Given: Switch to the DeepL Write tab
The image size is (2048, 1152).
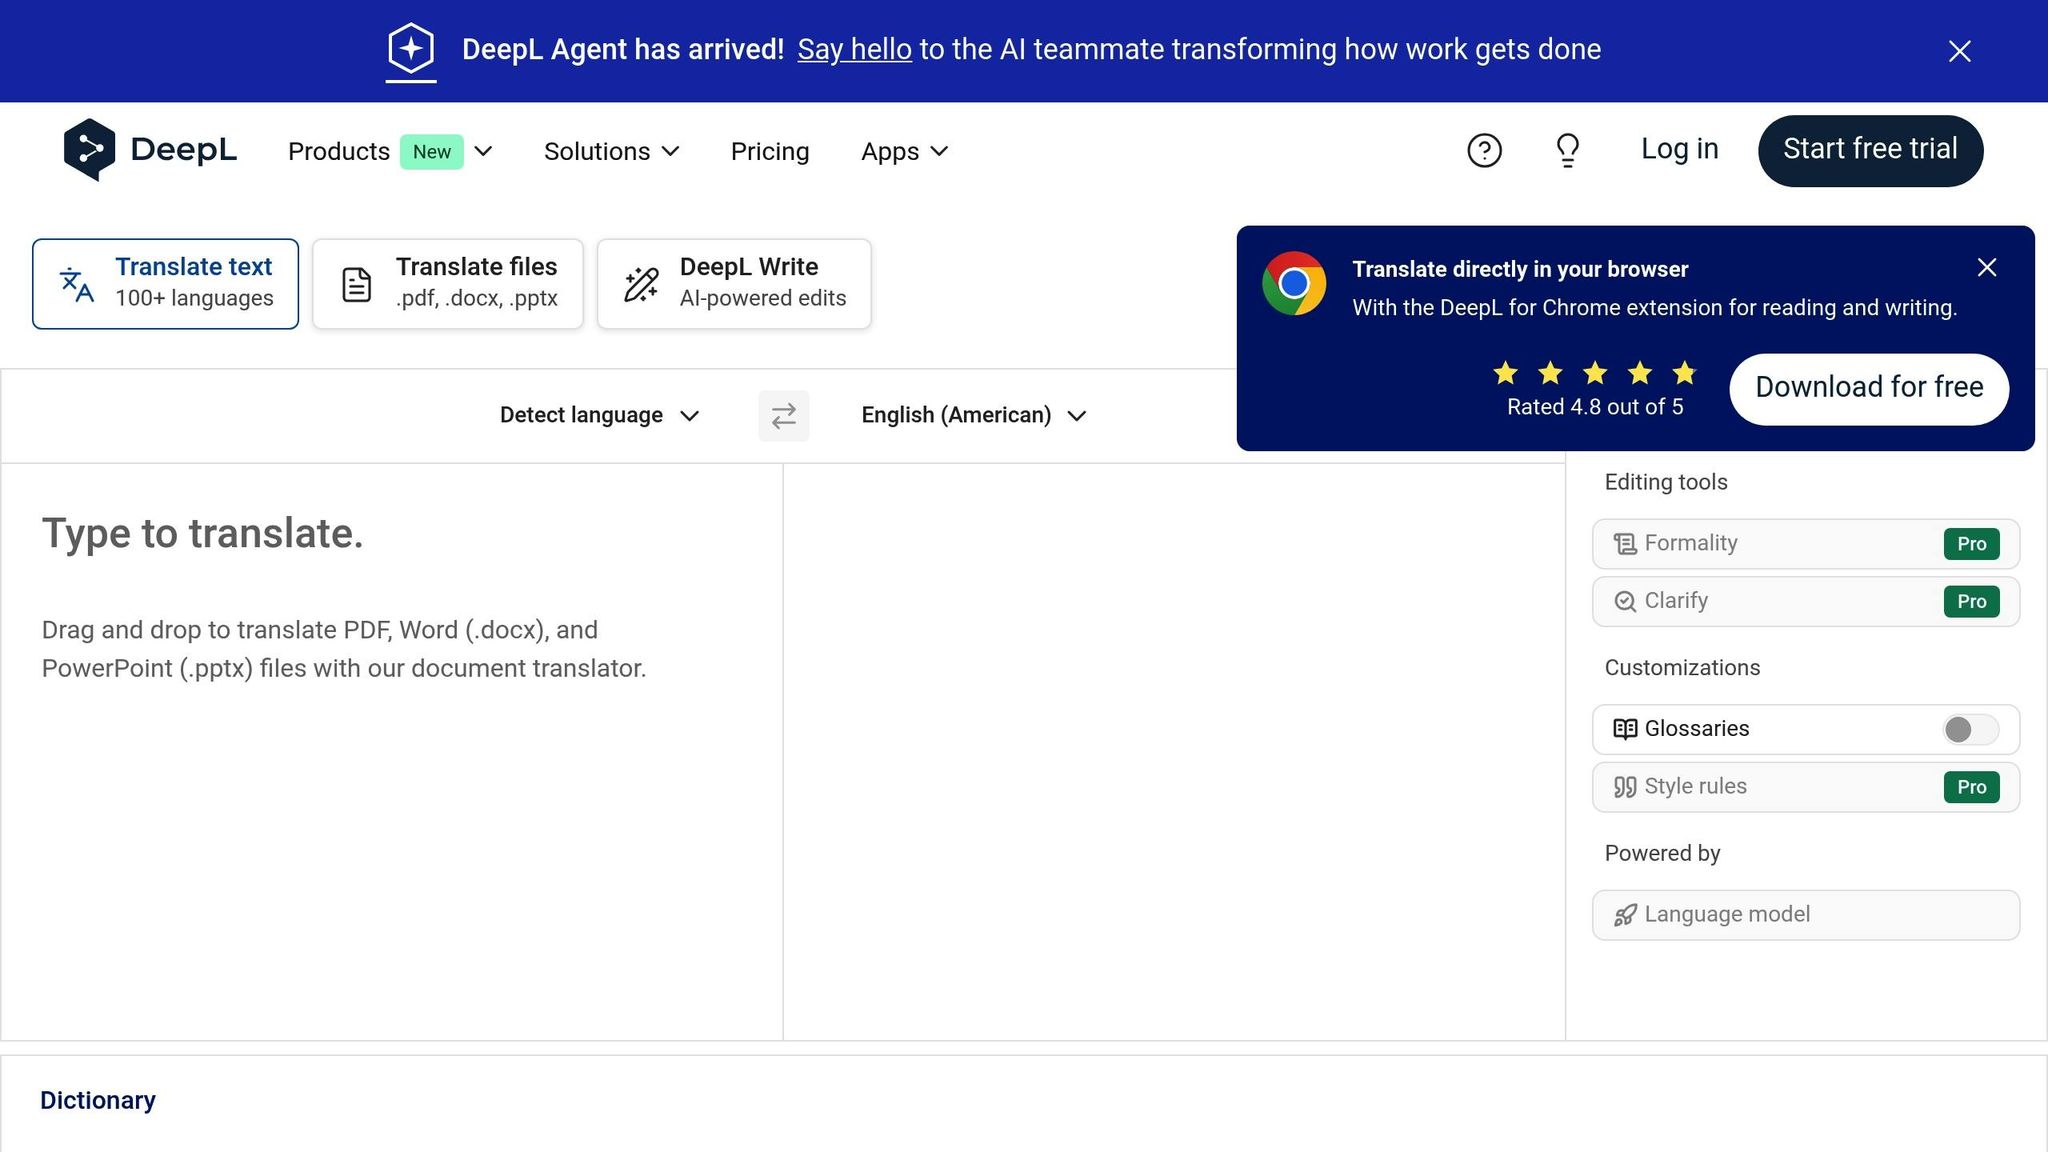Looking at the screenshot, I should pyautogui.click(x=733, y=284).
